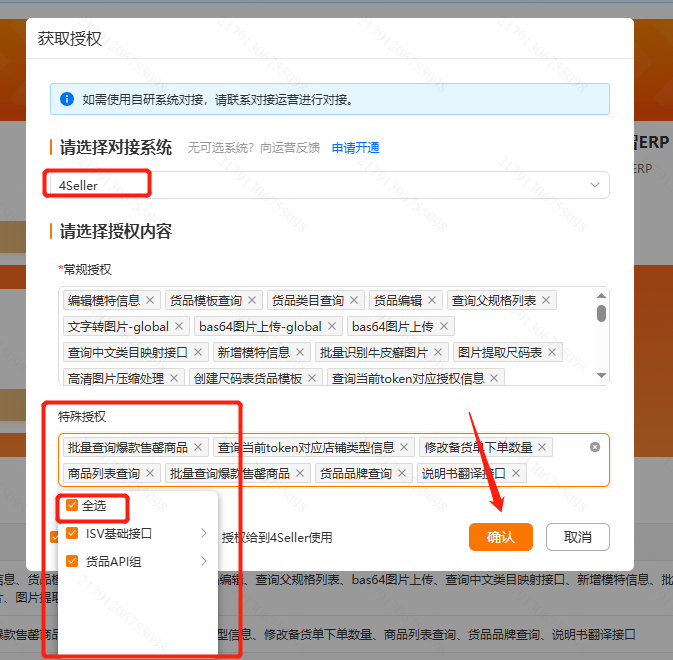Remove the bas64图片上传-global tag

pyautogui.click(x=332, y=327)
